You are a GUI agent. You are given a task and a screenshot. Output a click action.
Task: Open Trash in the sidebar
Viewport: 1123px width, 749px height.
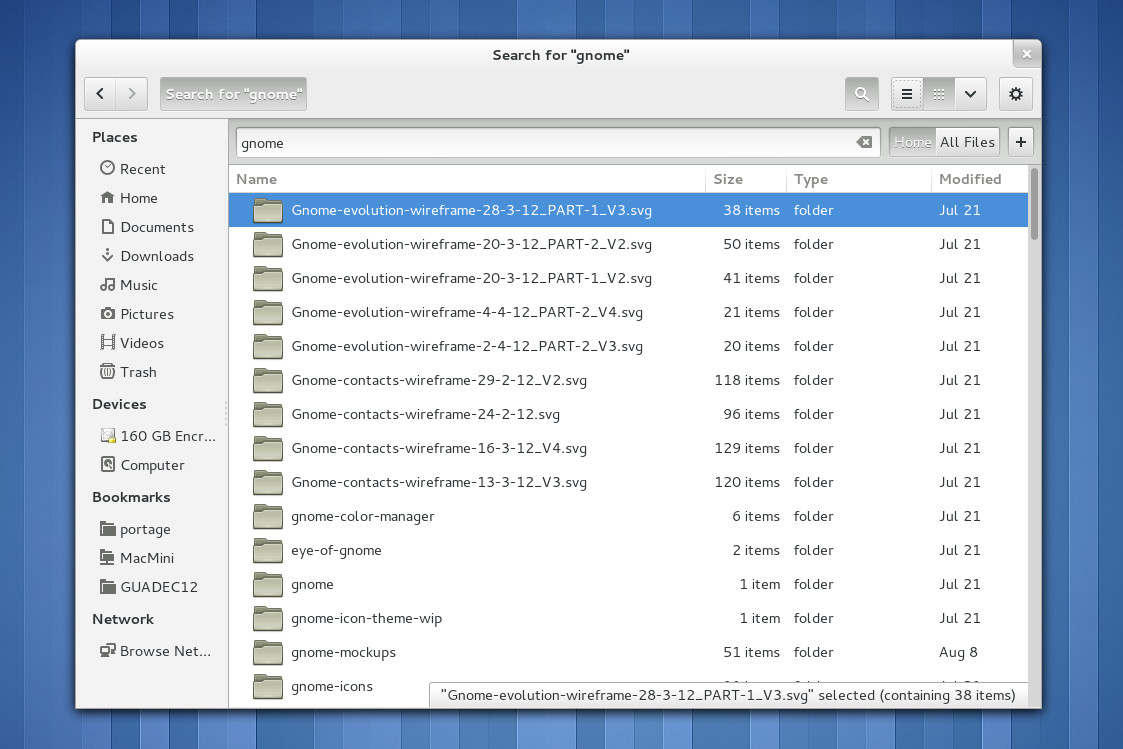(128, 372)
